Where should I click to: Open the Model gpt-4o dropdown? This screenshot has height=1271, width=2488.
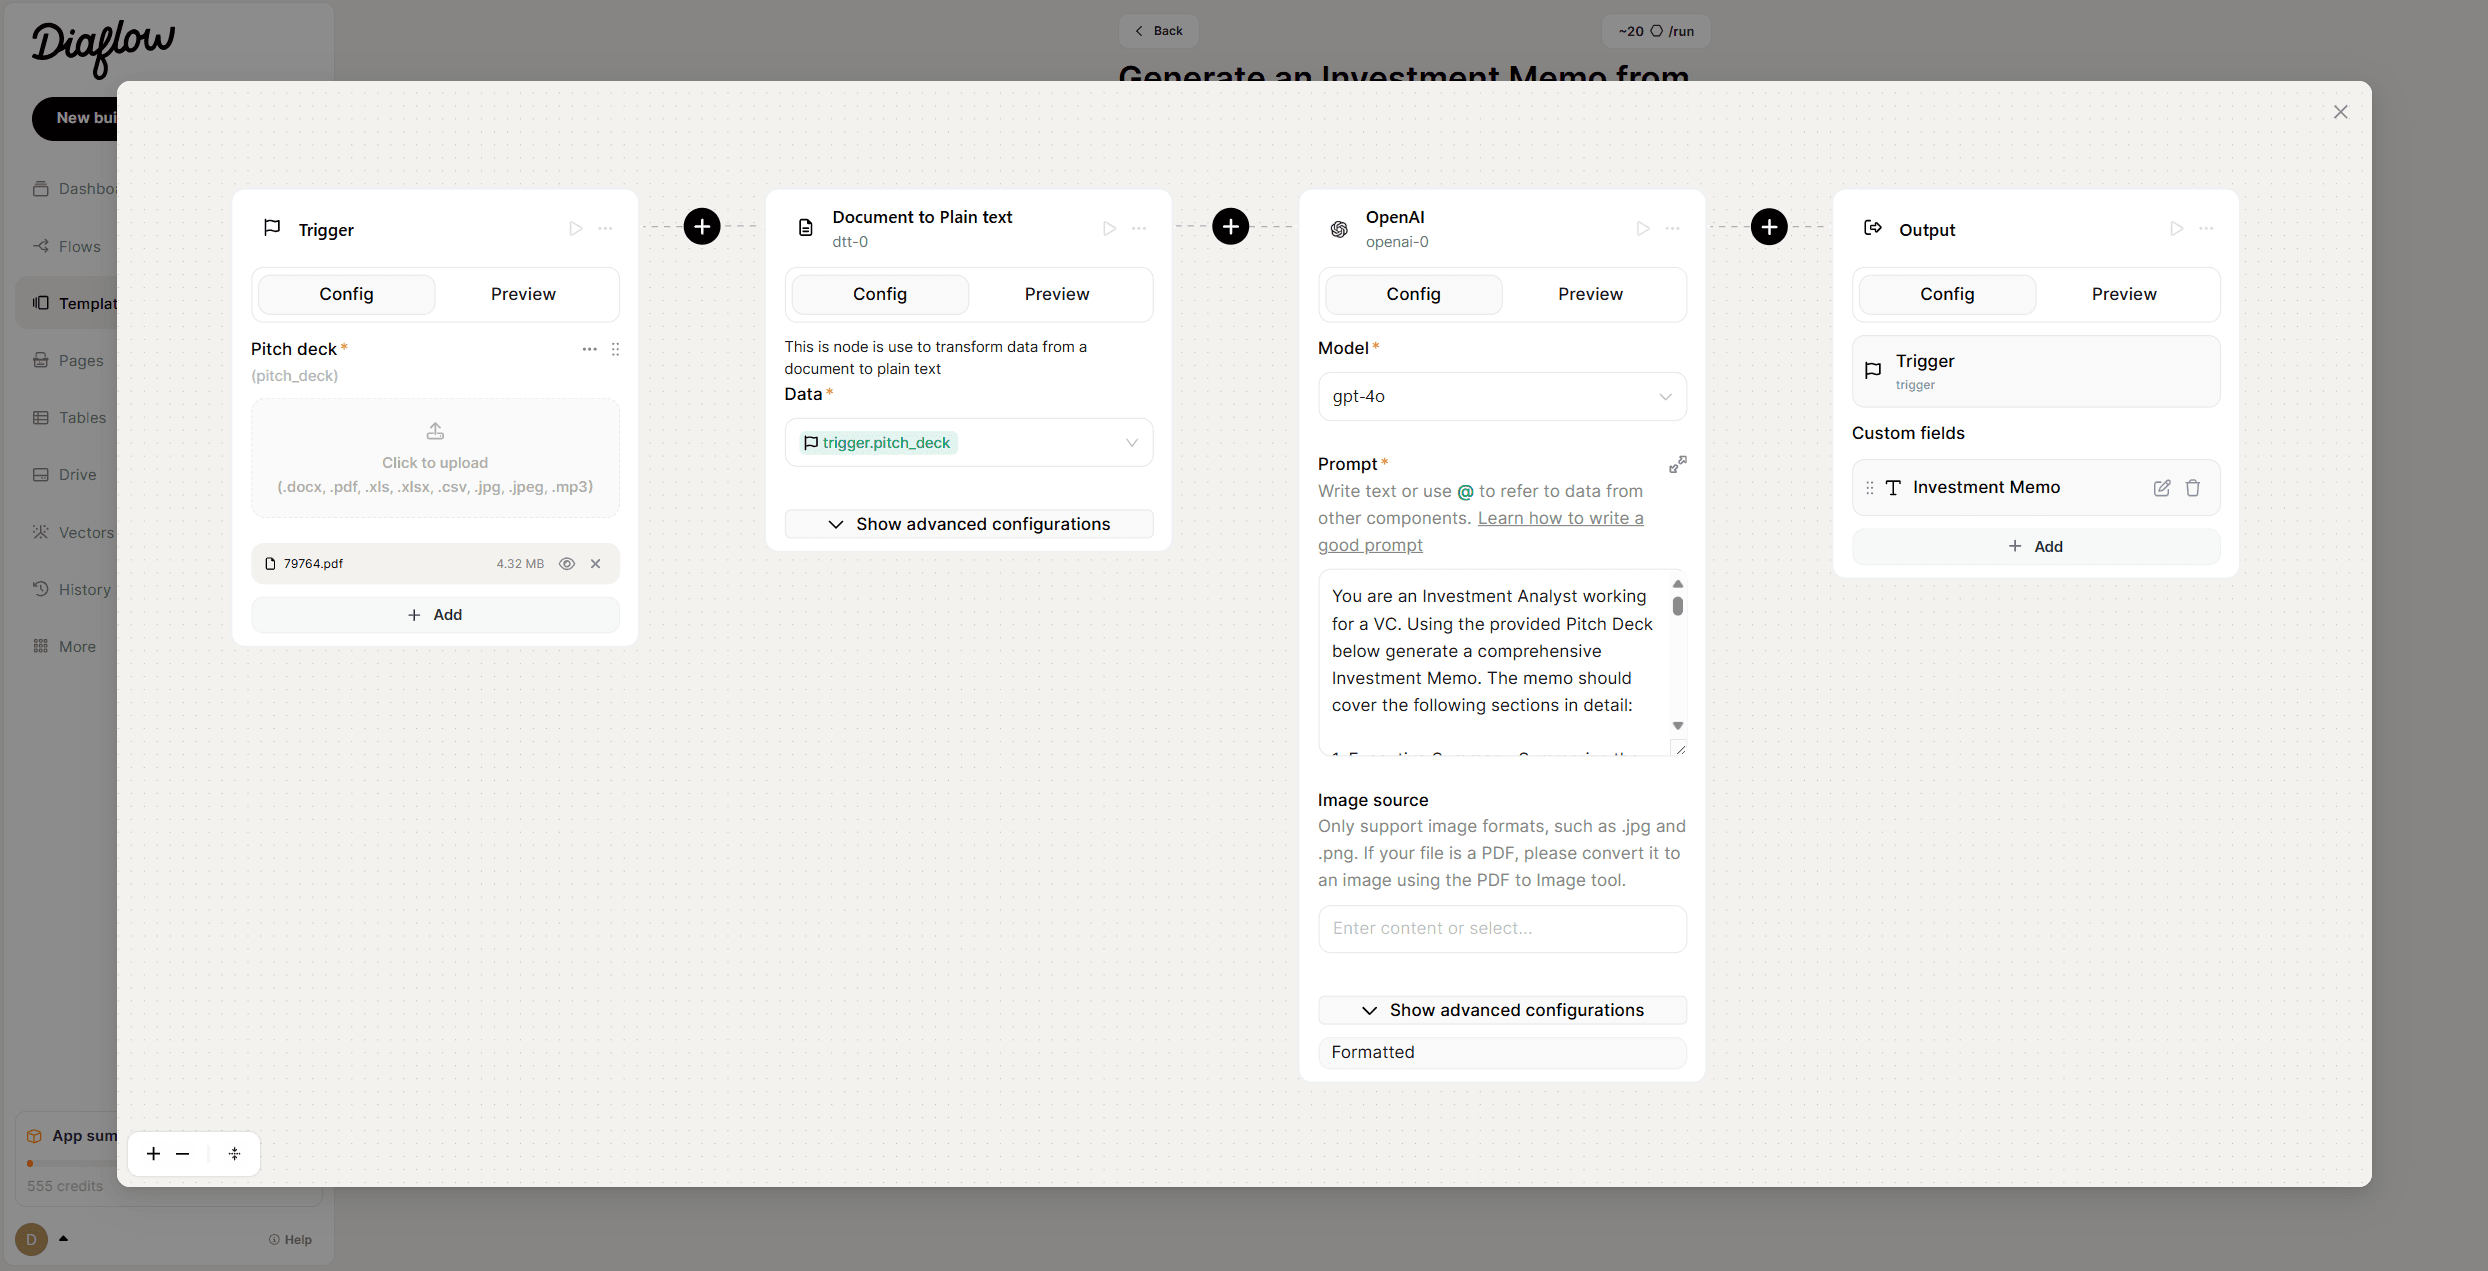point(1501,397)
